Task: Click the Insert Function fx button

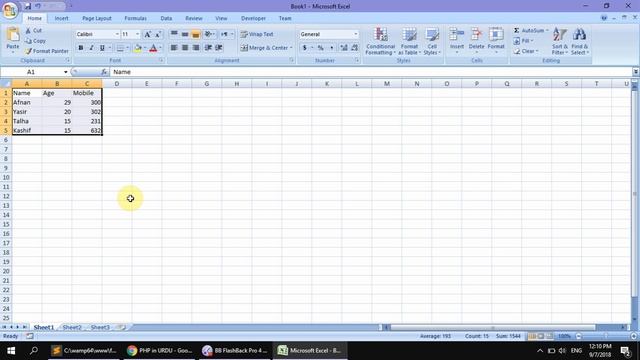Action: pyautogui.click(x=104, y=72)
